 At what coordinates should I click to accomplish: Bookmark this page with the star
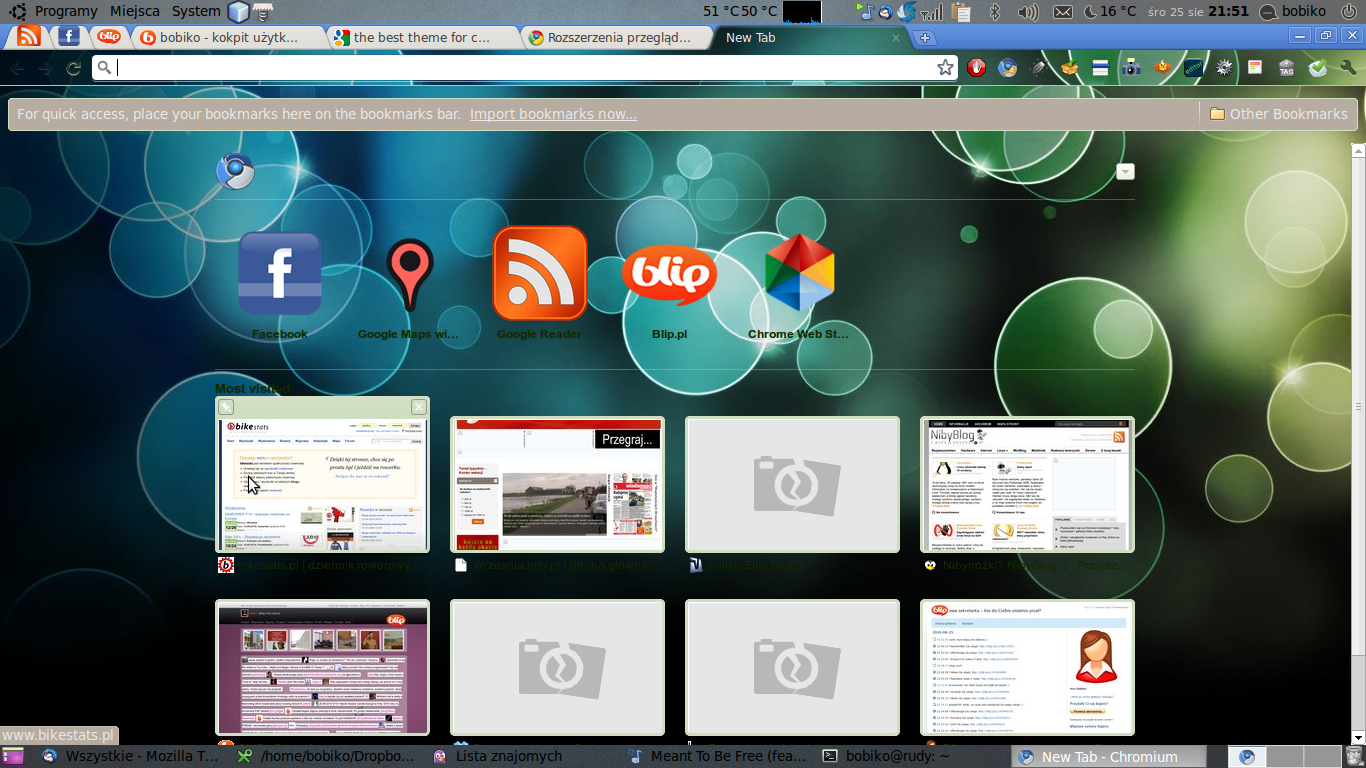click(x=945, y=67)
